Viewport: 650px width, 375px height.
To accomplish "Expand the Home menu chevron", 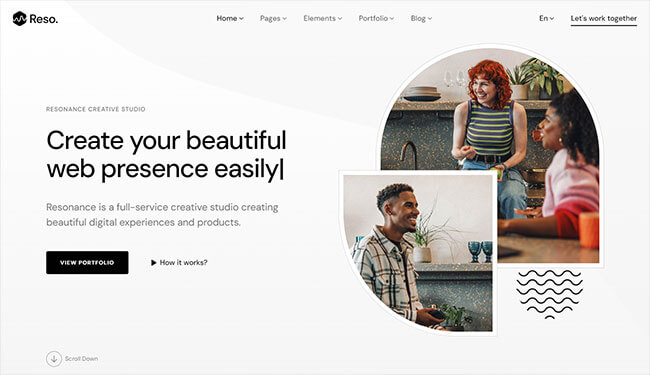I will (x=241, y=19).
